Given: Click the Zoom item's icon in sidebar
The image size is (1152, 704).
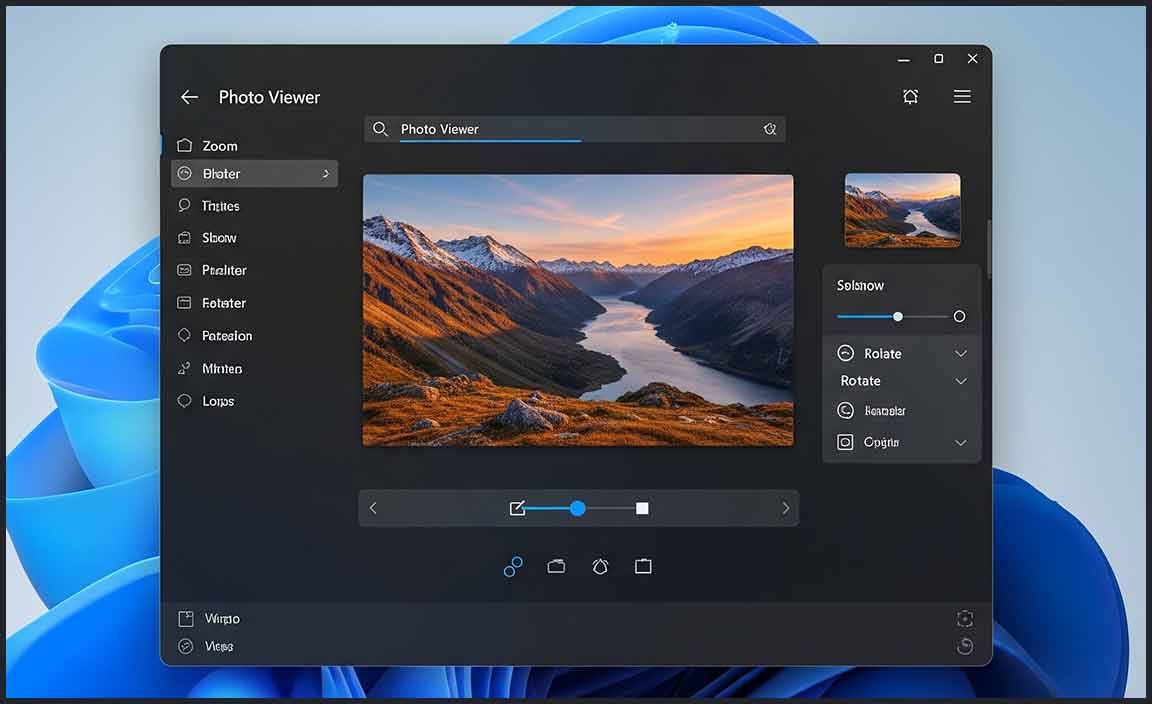Looking at the screenshot, I should (x=184, y=145).
